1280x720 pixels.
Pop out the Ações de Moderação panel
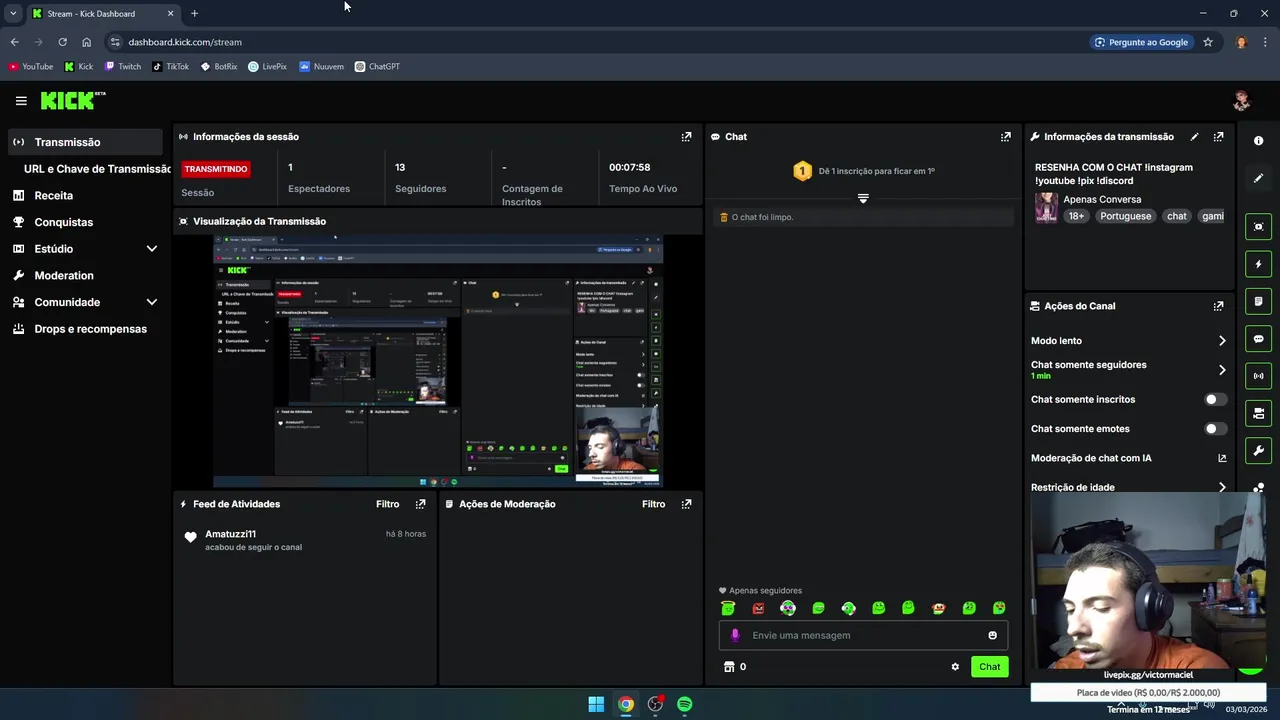tap(686, 504)
